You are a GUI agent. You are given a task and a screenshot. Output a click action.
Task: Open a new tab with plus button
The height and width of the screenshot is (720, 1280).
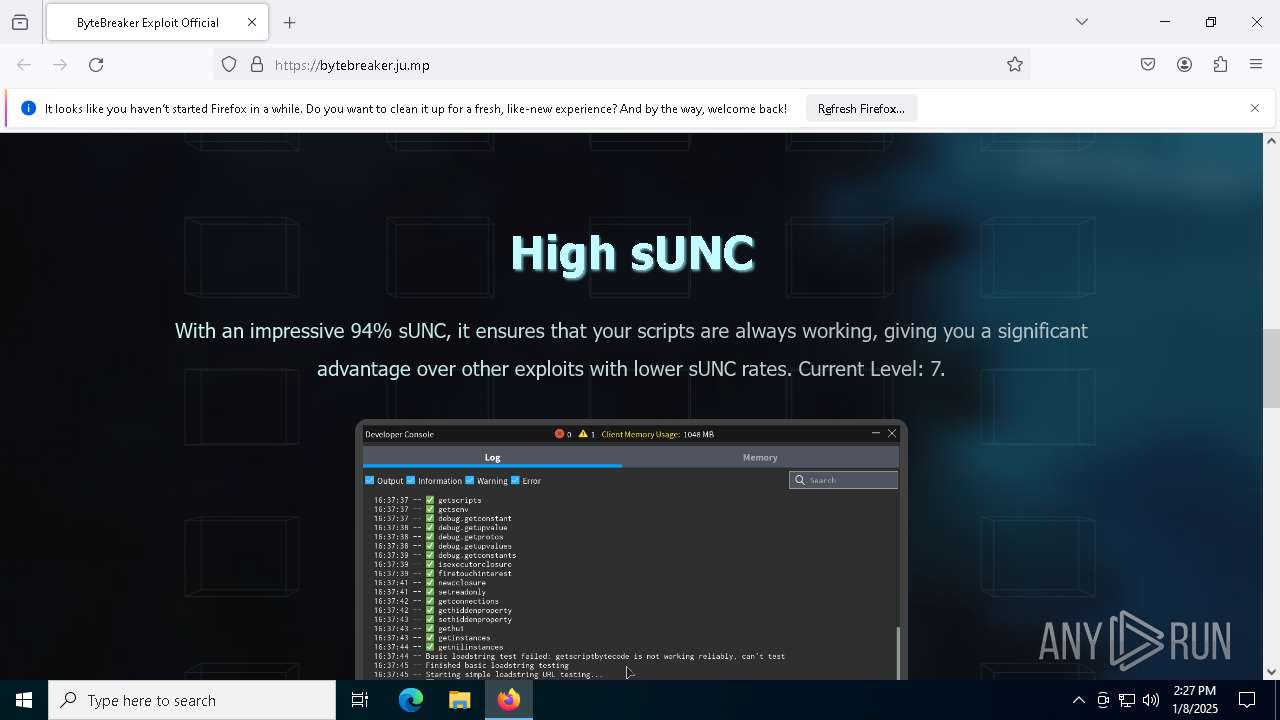pyautogui.click(x=290, y=22)
